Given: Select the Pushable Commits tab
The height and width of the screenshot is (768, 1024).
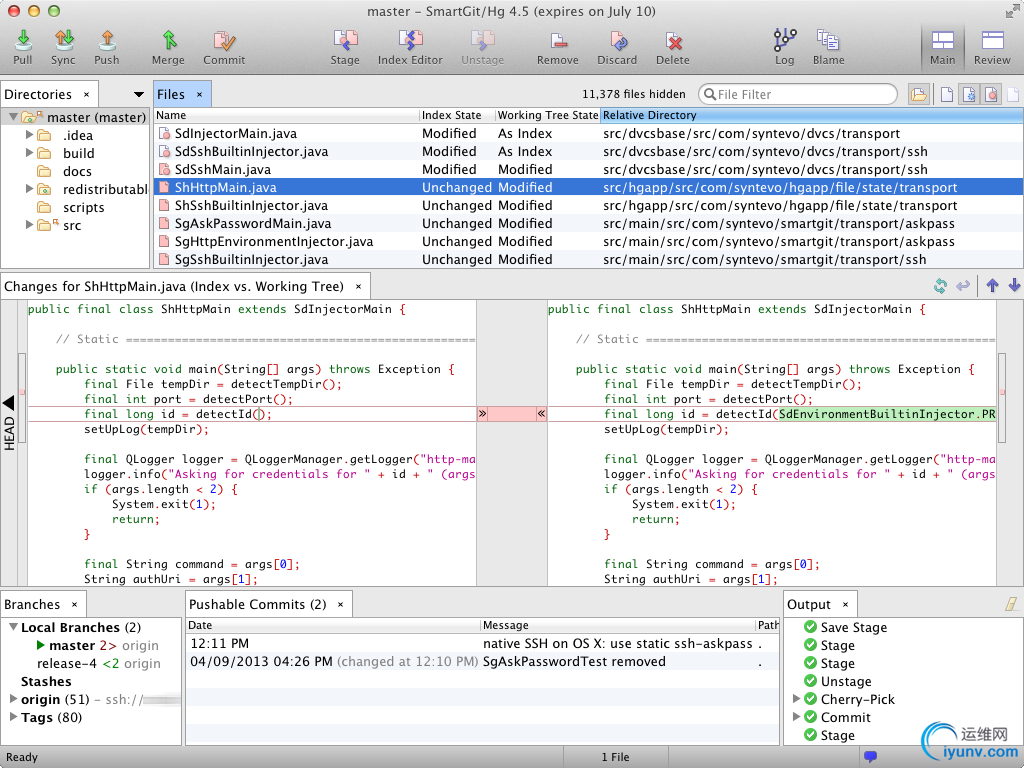Looking at the screenshot, I should (258, 604).
